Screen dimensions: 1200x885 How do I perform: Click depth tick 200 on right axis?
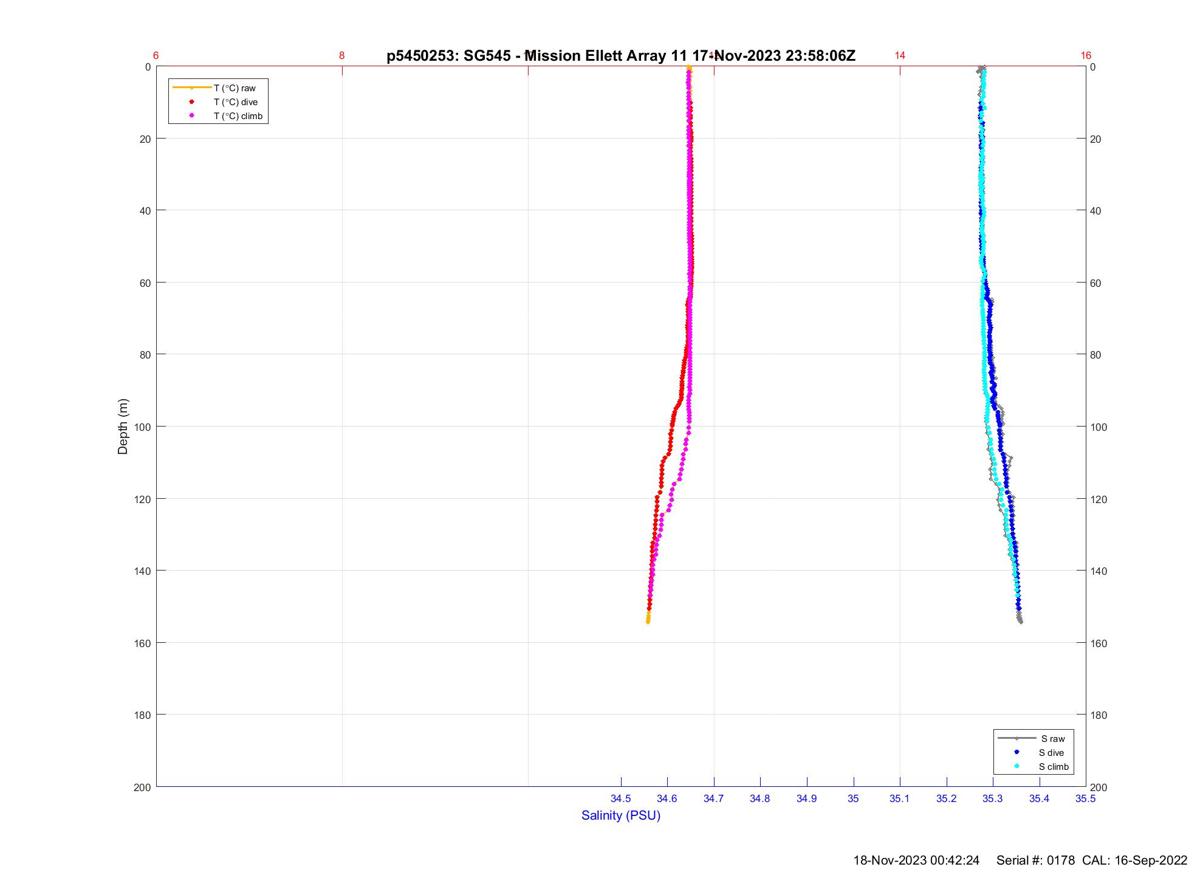[1100, 787]
